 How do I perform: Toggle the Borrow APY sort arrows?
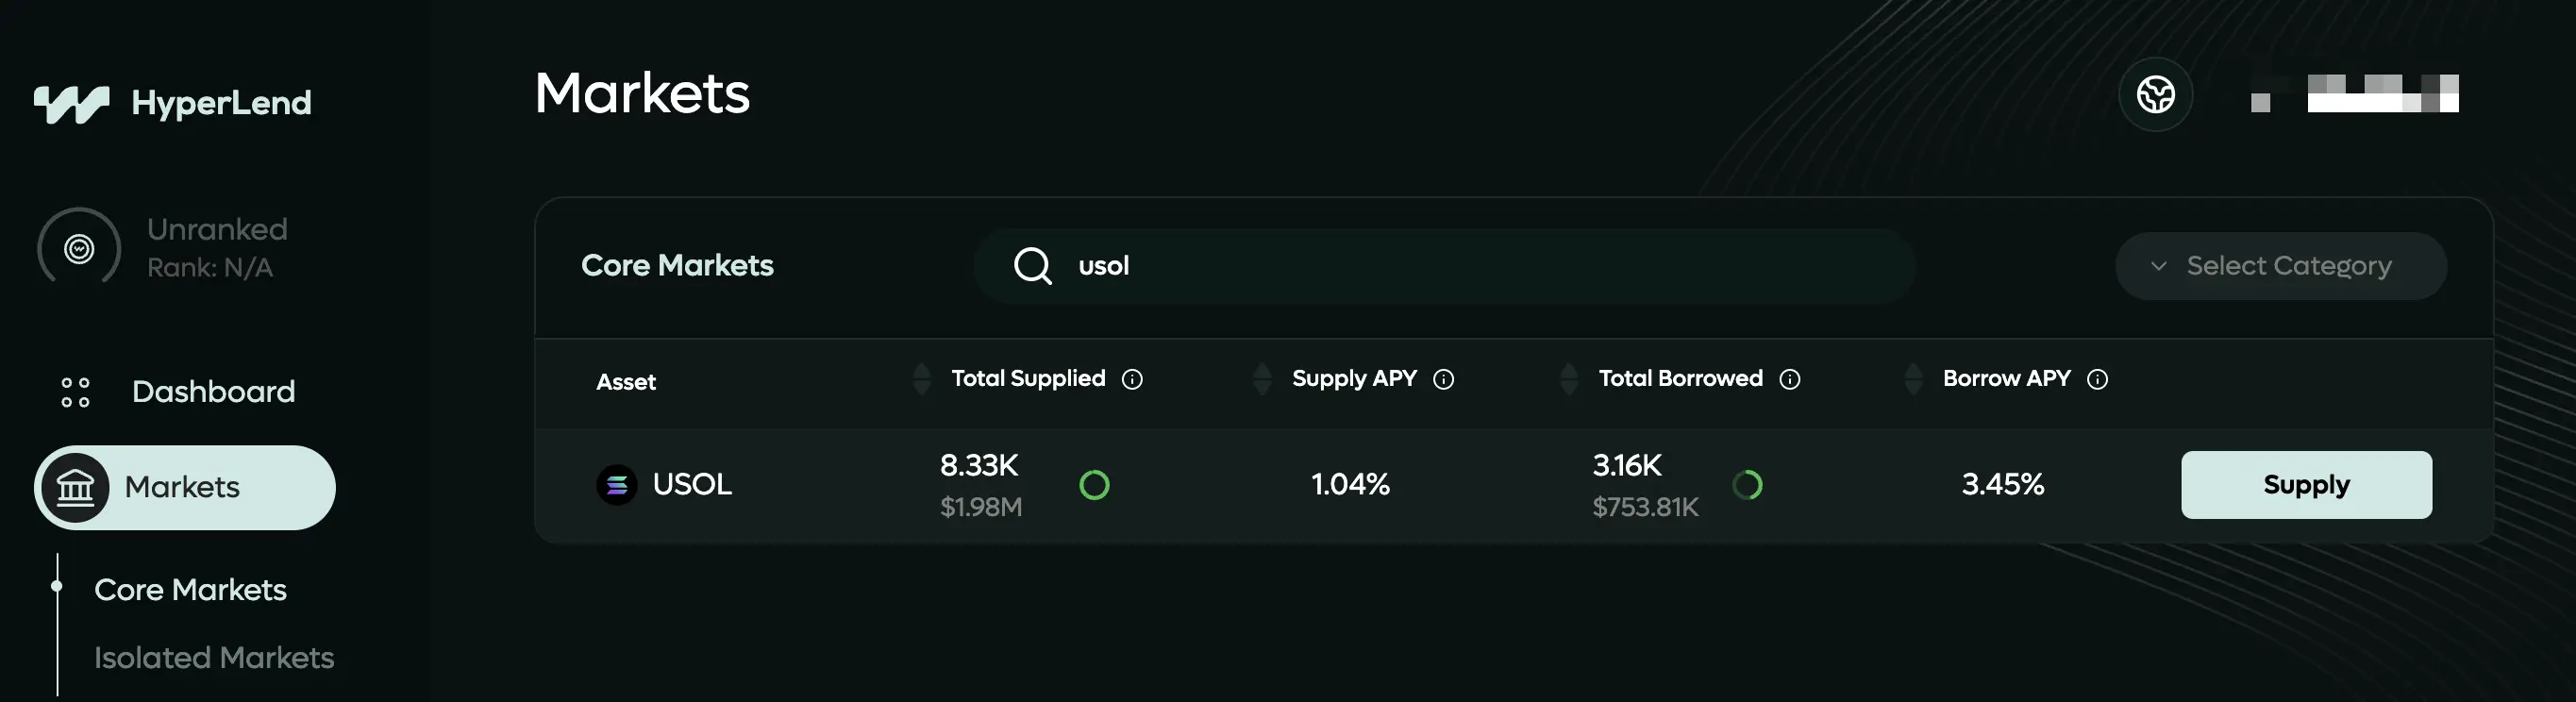tap(1913, 379)
